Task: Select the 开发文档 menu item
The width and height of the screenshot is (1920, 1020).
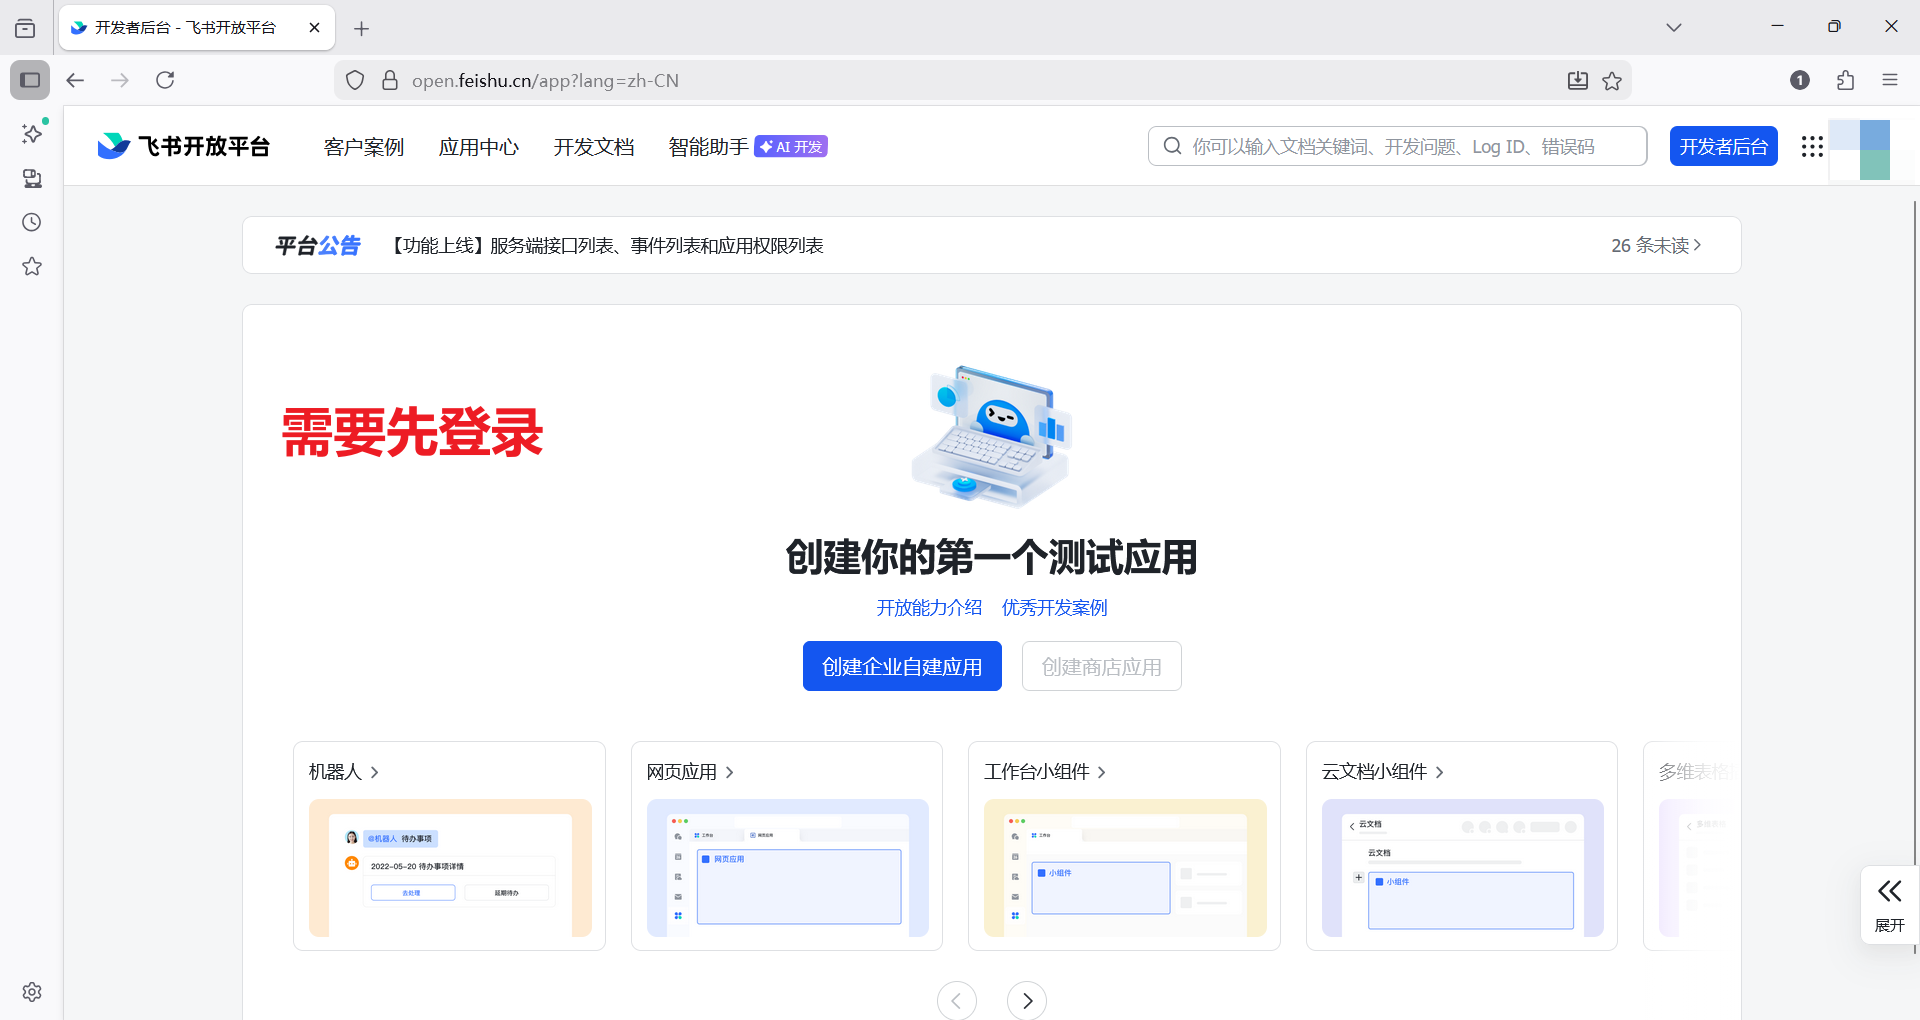Action: [x=593, y=146]
